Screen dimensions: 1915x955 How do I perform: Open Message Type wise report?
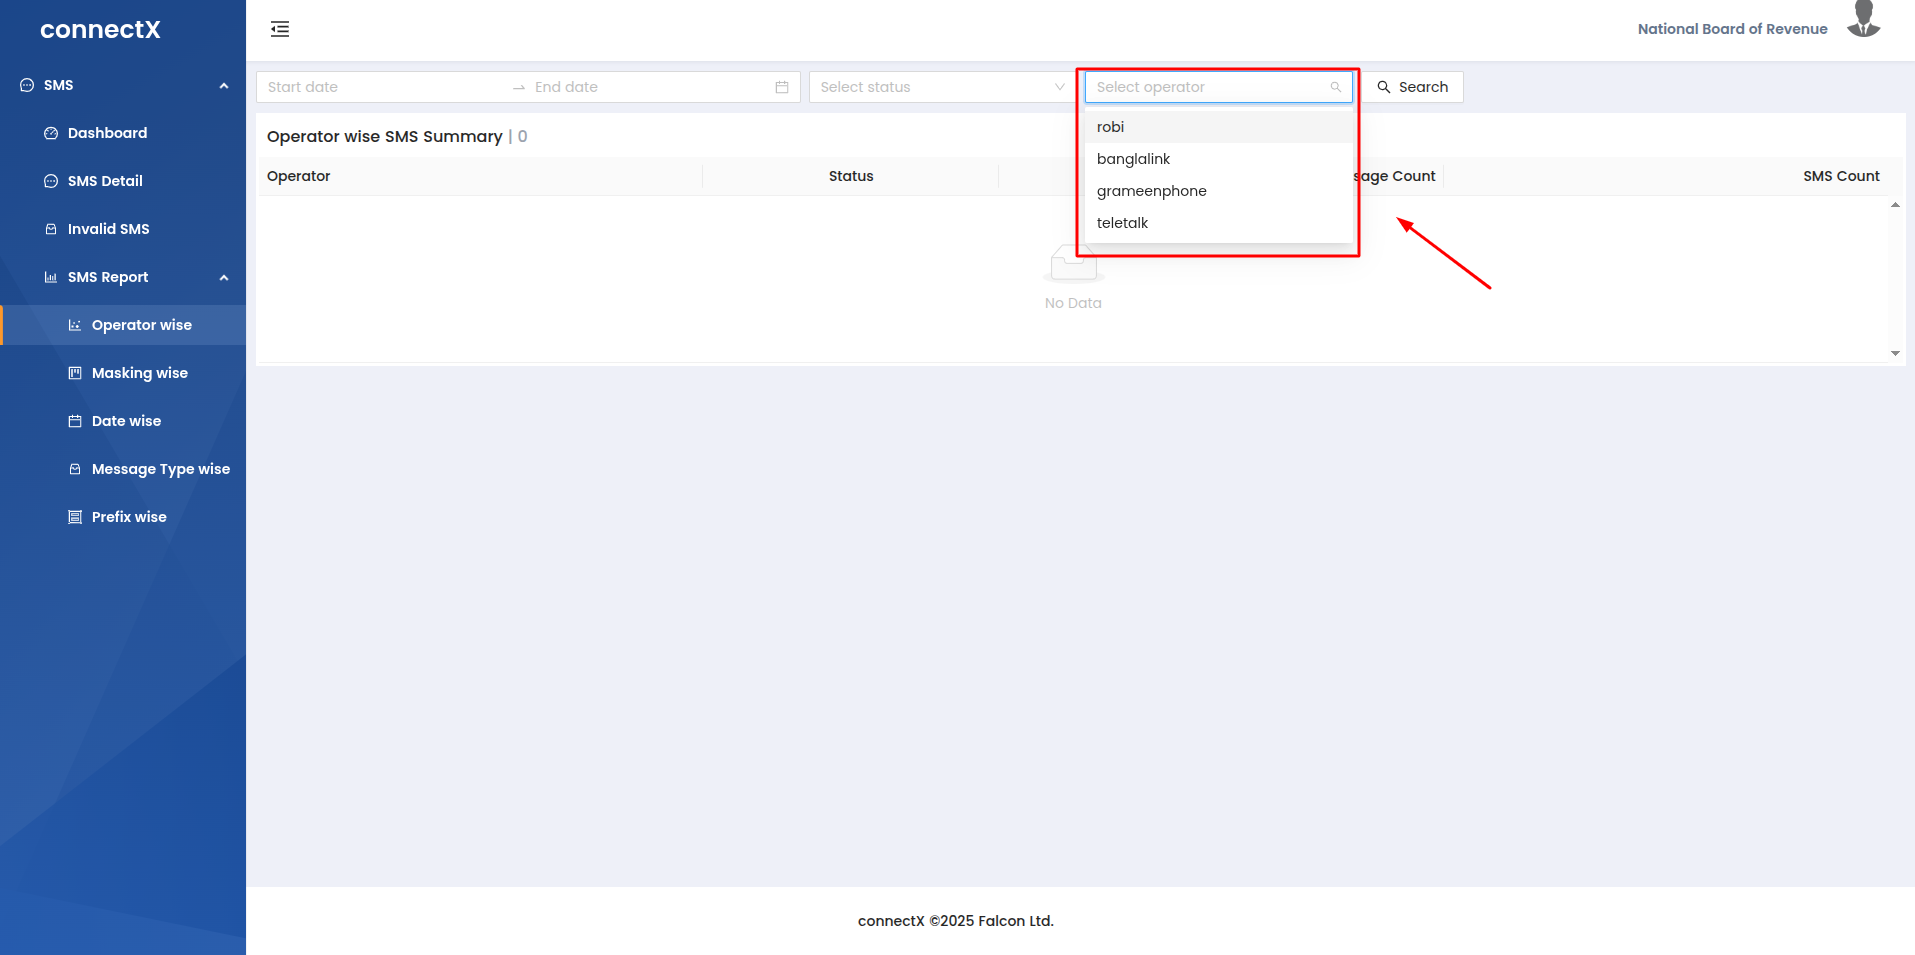click(160, 469)
